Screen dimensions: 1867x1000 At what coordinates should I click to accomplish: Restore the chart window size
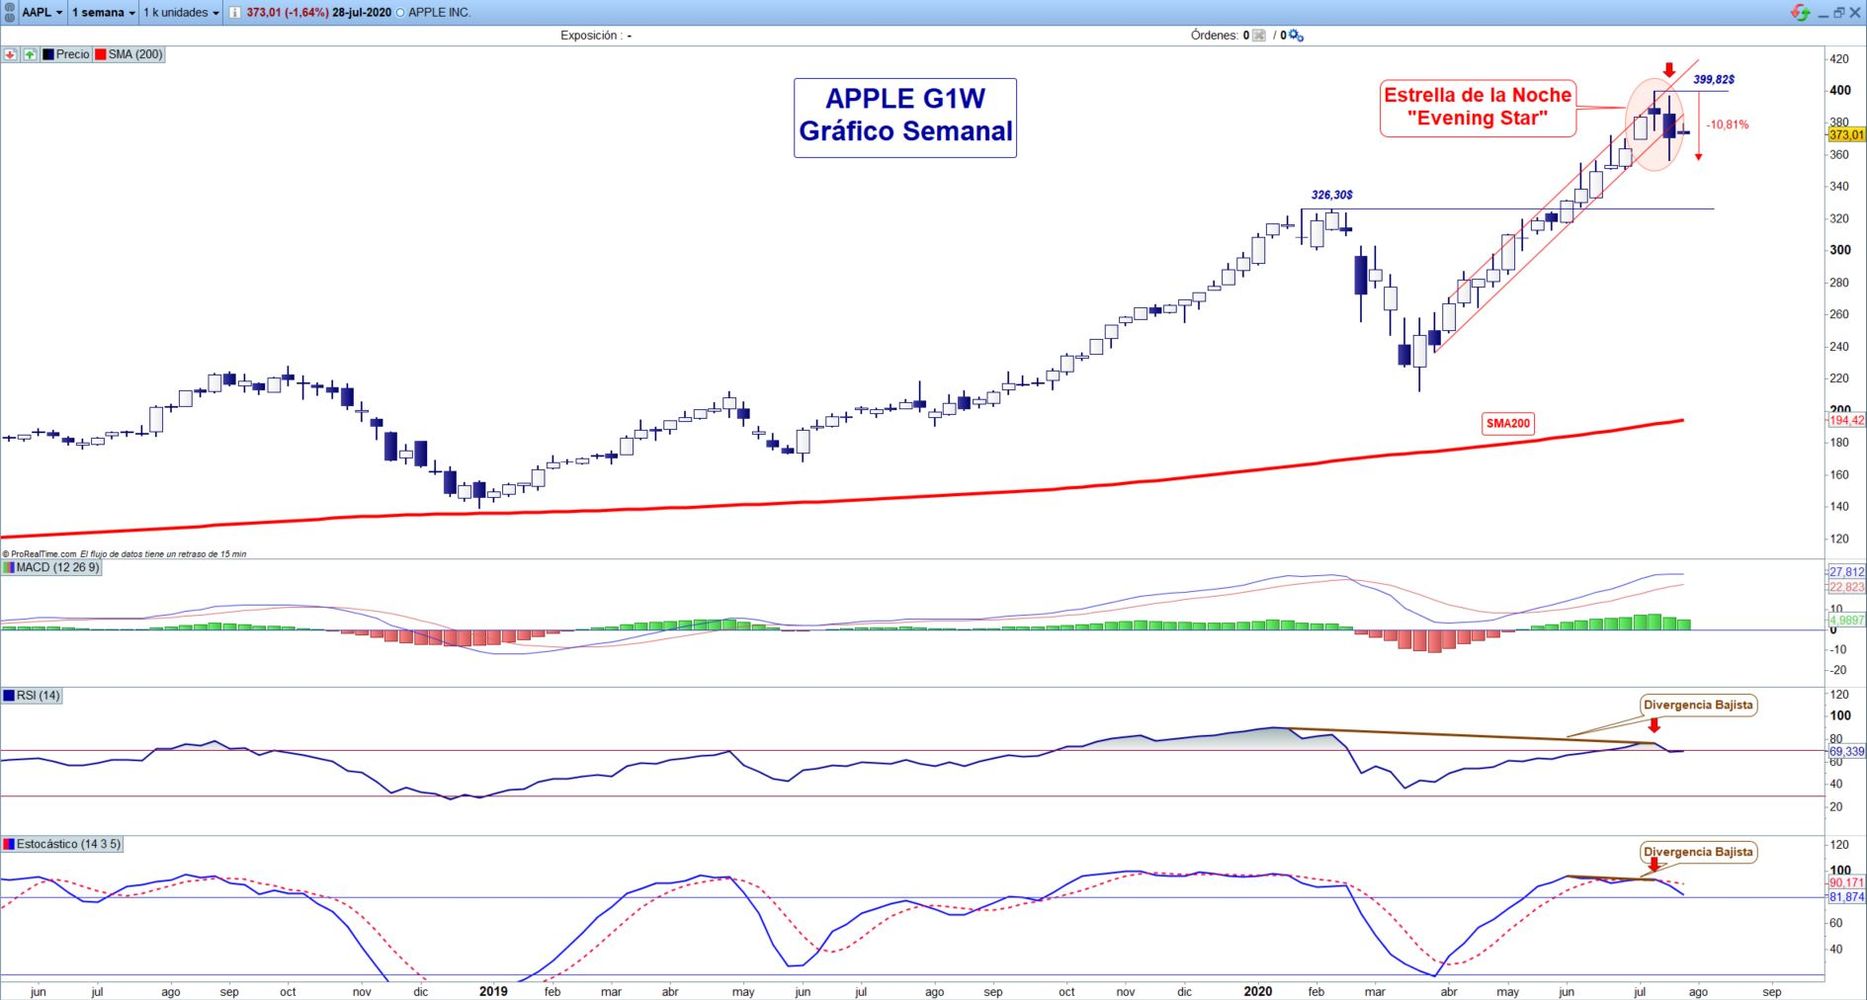tap(1839, 13)
